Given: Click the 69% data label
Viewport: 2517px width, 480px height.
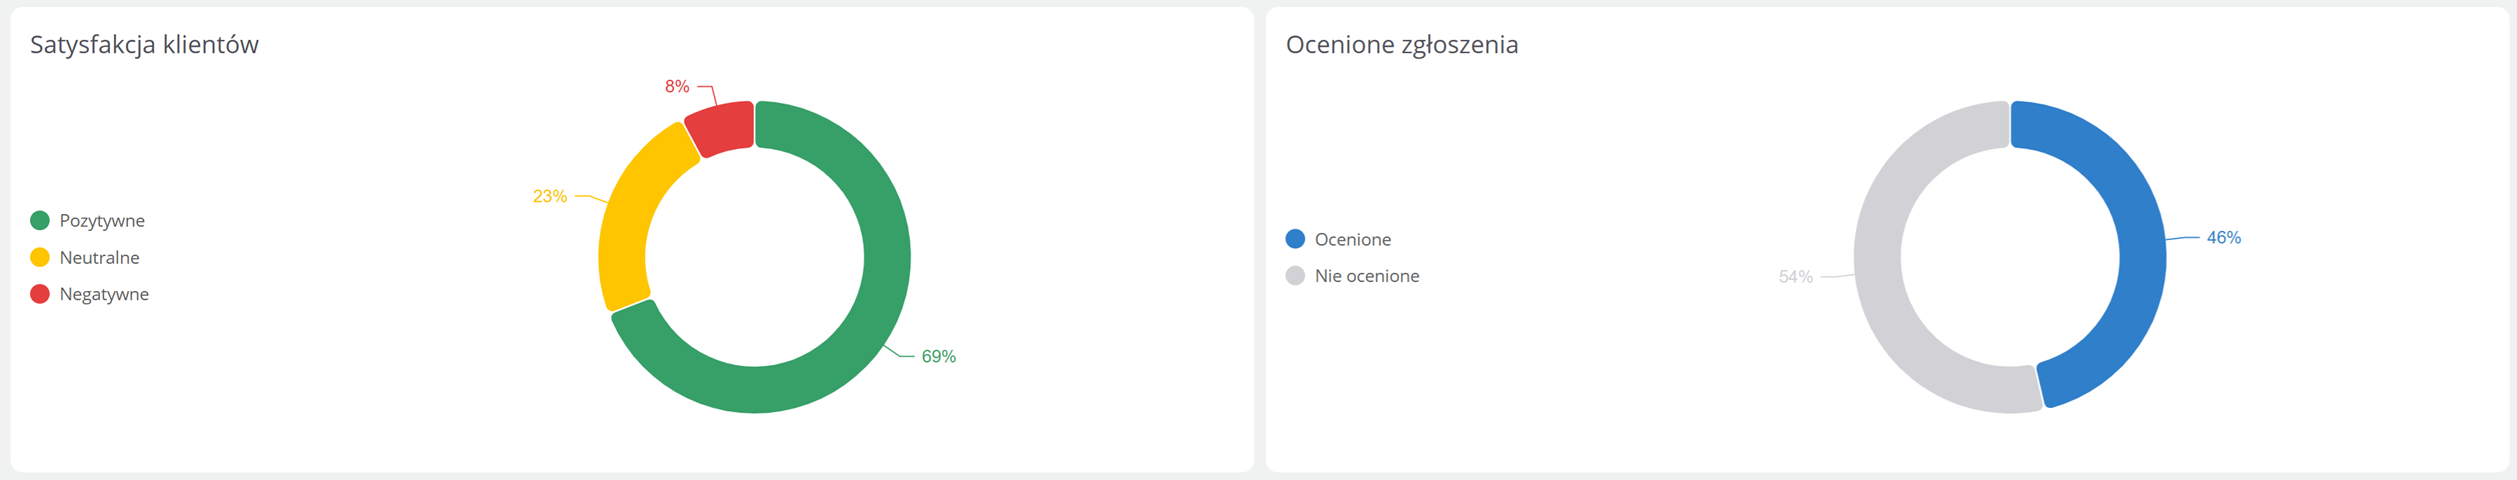Looking at the screenshot, I should pos(938,356).
